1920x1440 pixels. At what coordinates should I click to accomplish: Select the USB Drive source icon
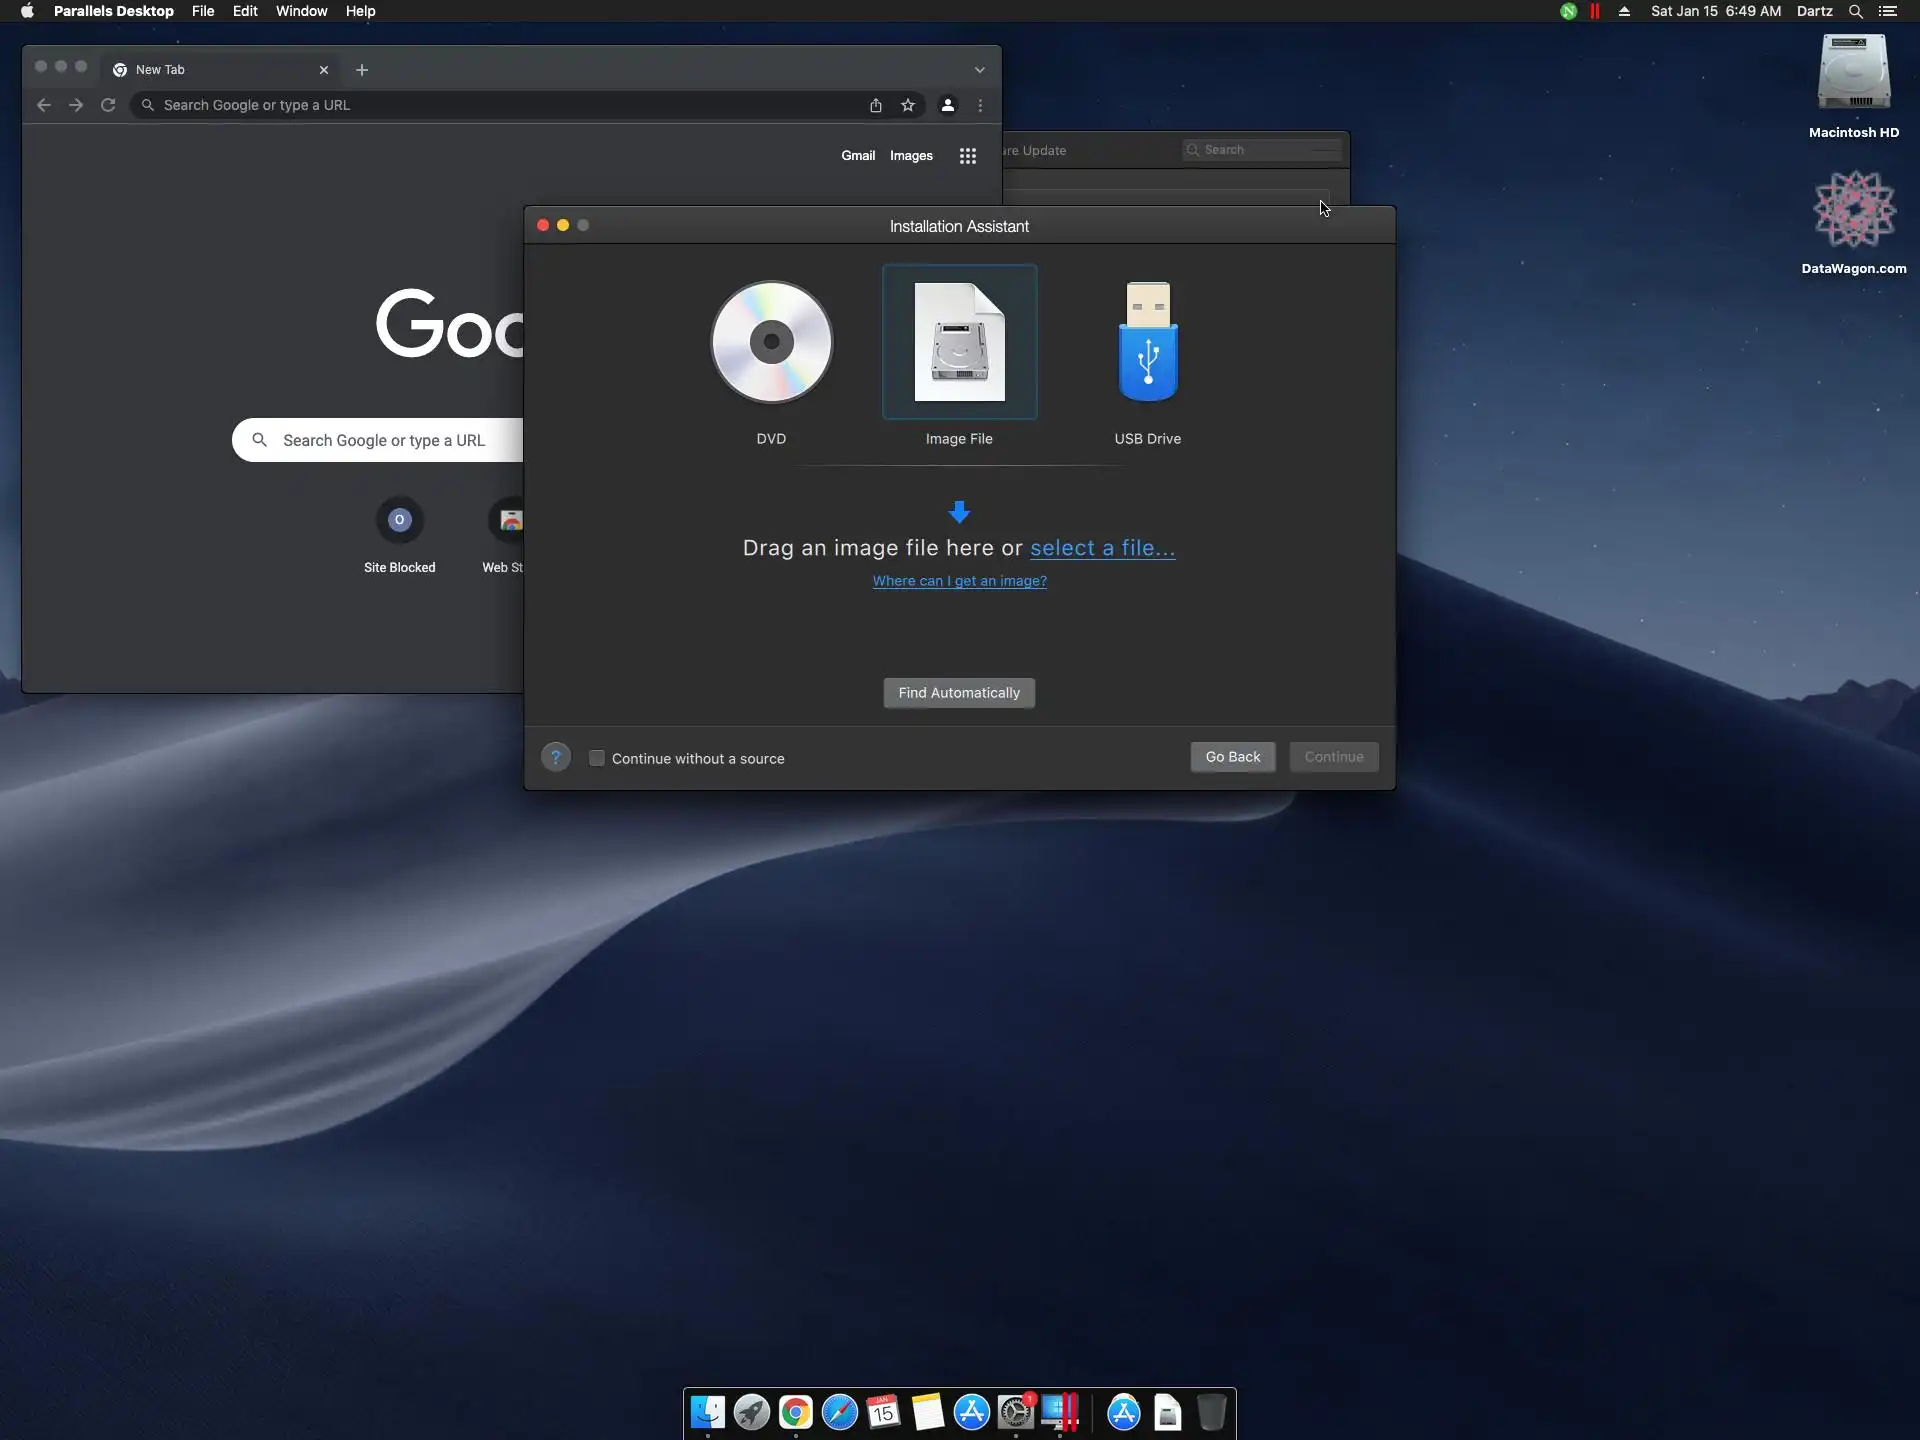click(x=1147, y=343)
